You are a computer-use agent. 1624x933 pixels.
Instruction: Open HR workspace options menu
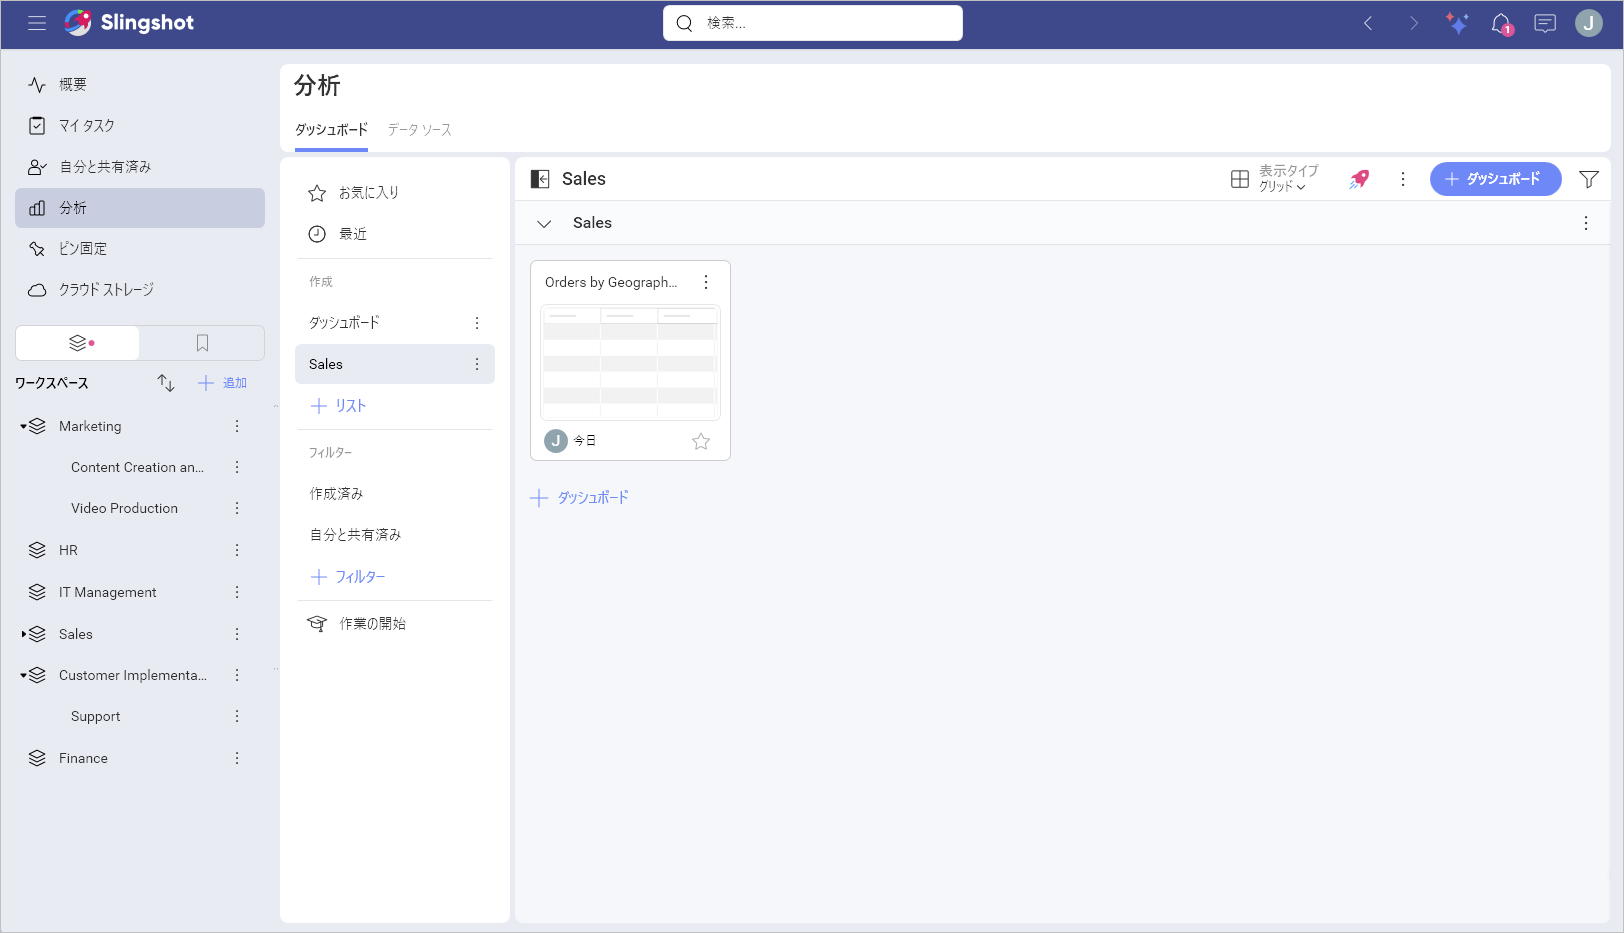pos(237,550)
